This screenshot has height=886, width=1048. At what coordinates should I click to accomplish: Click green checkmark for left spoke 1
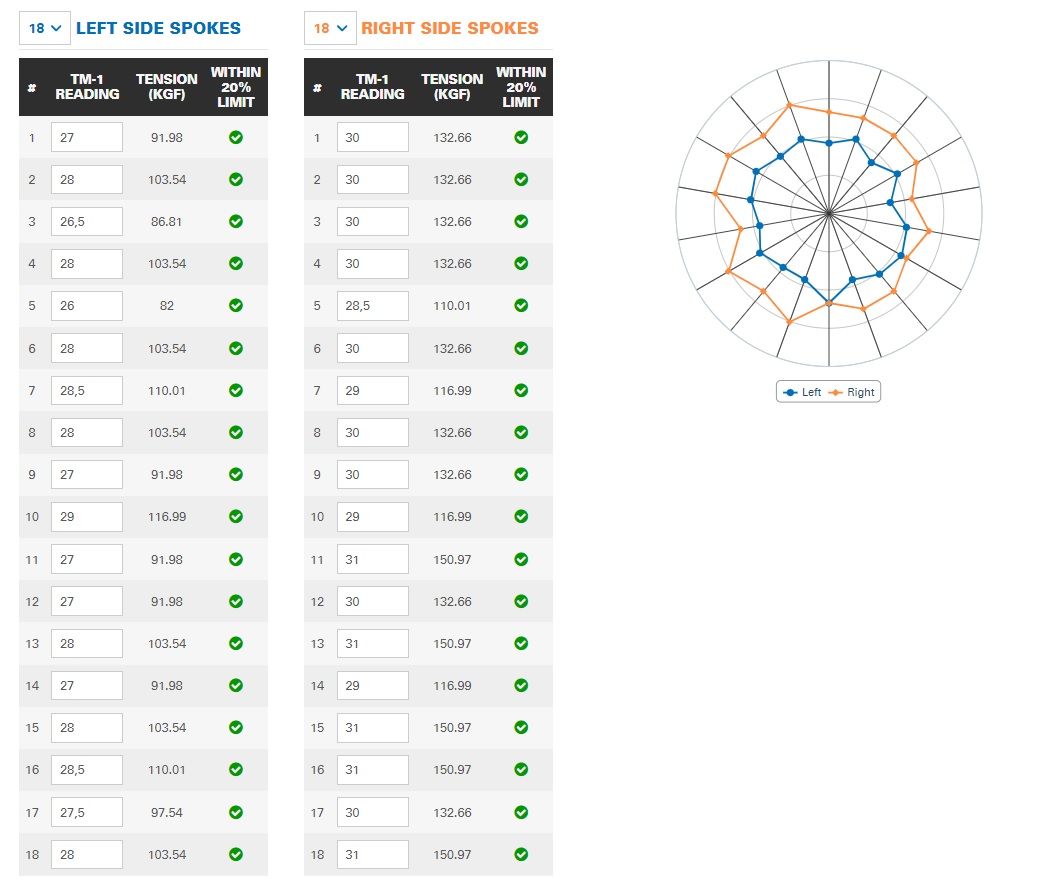coord(236,137)
